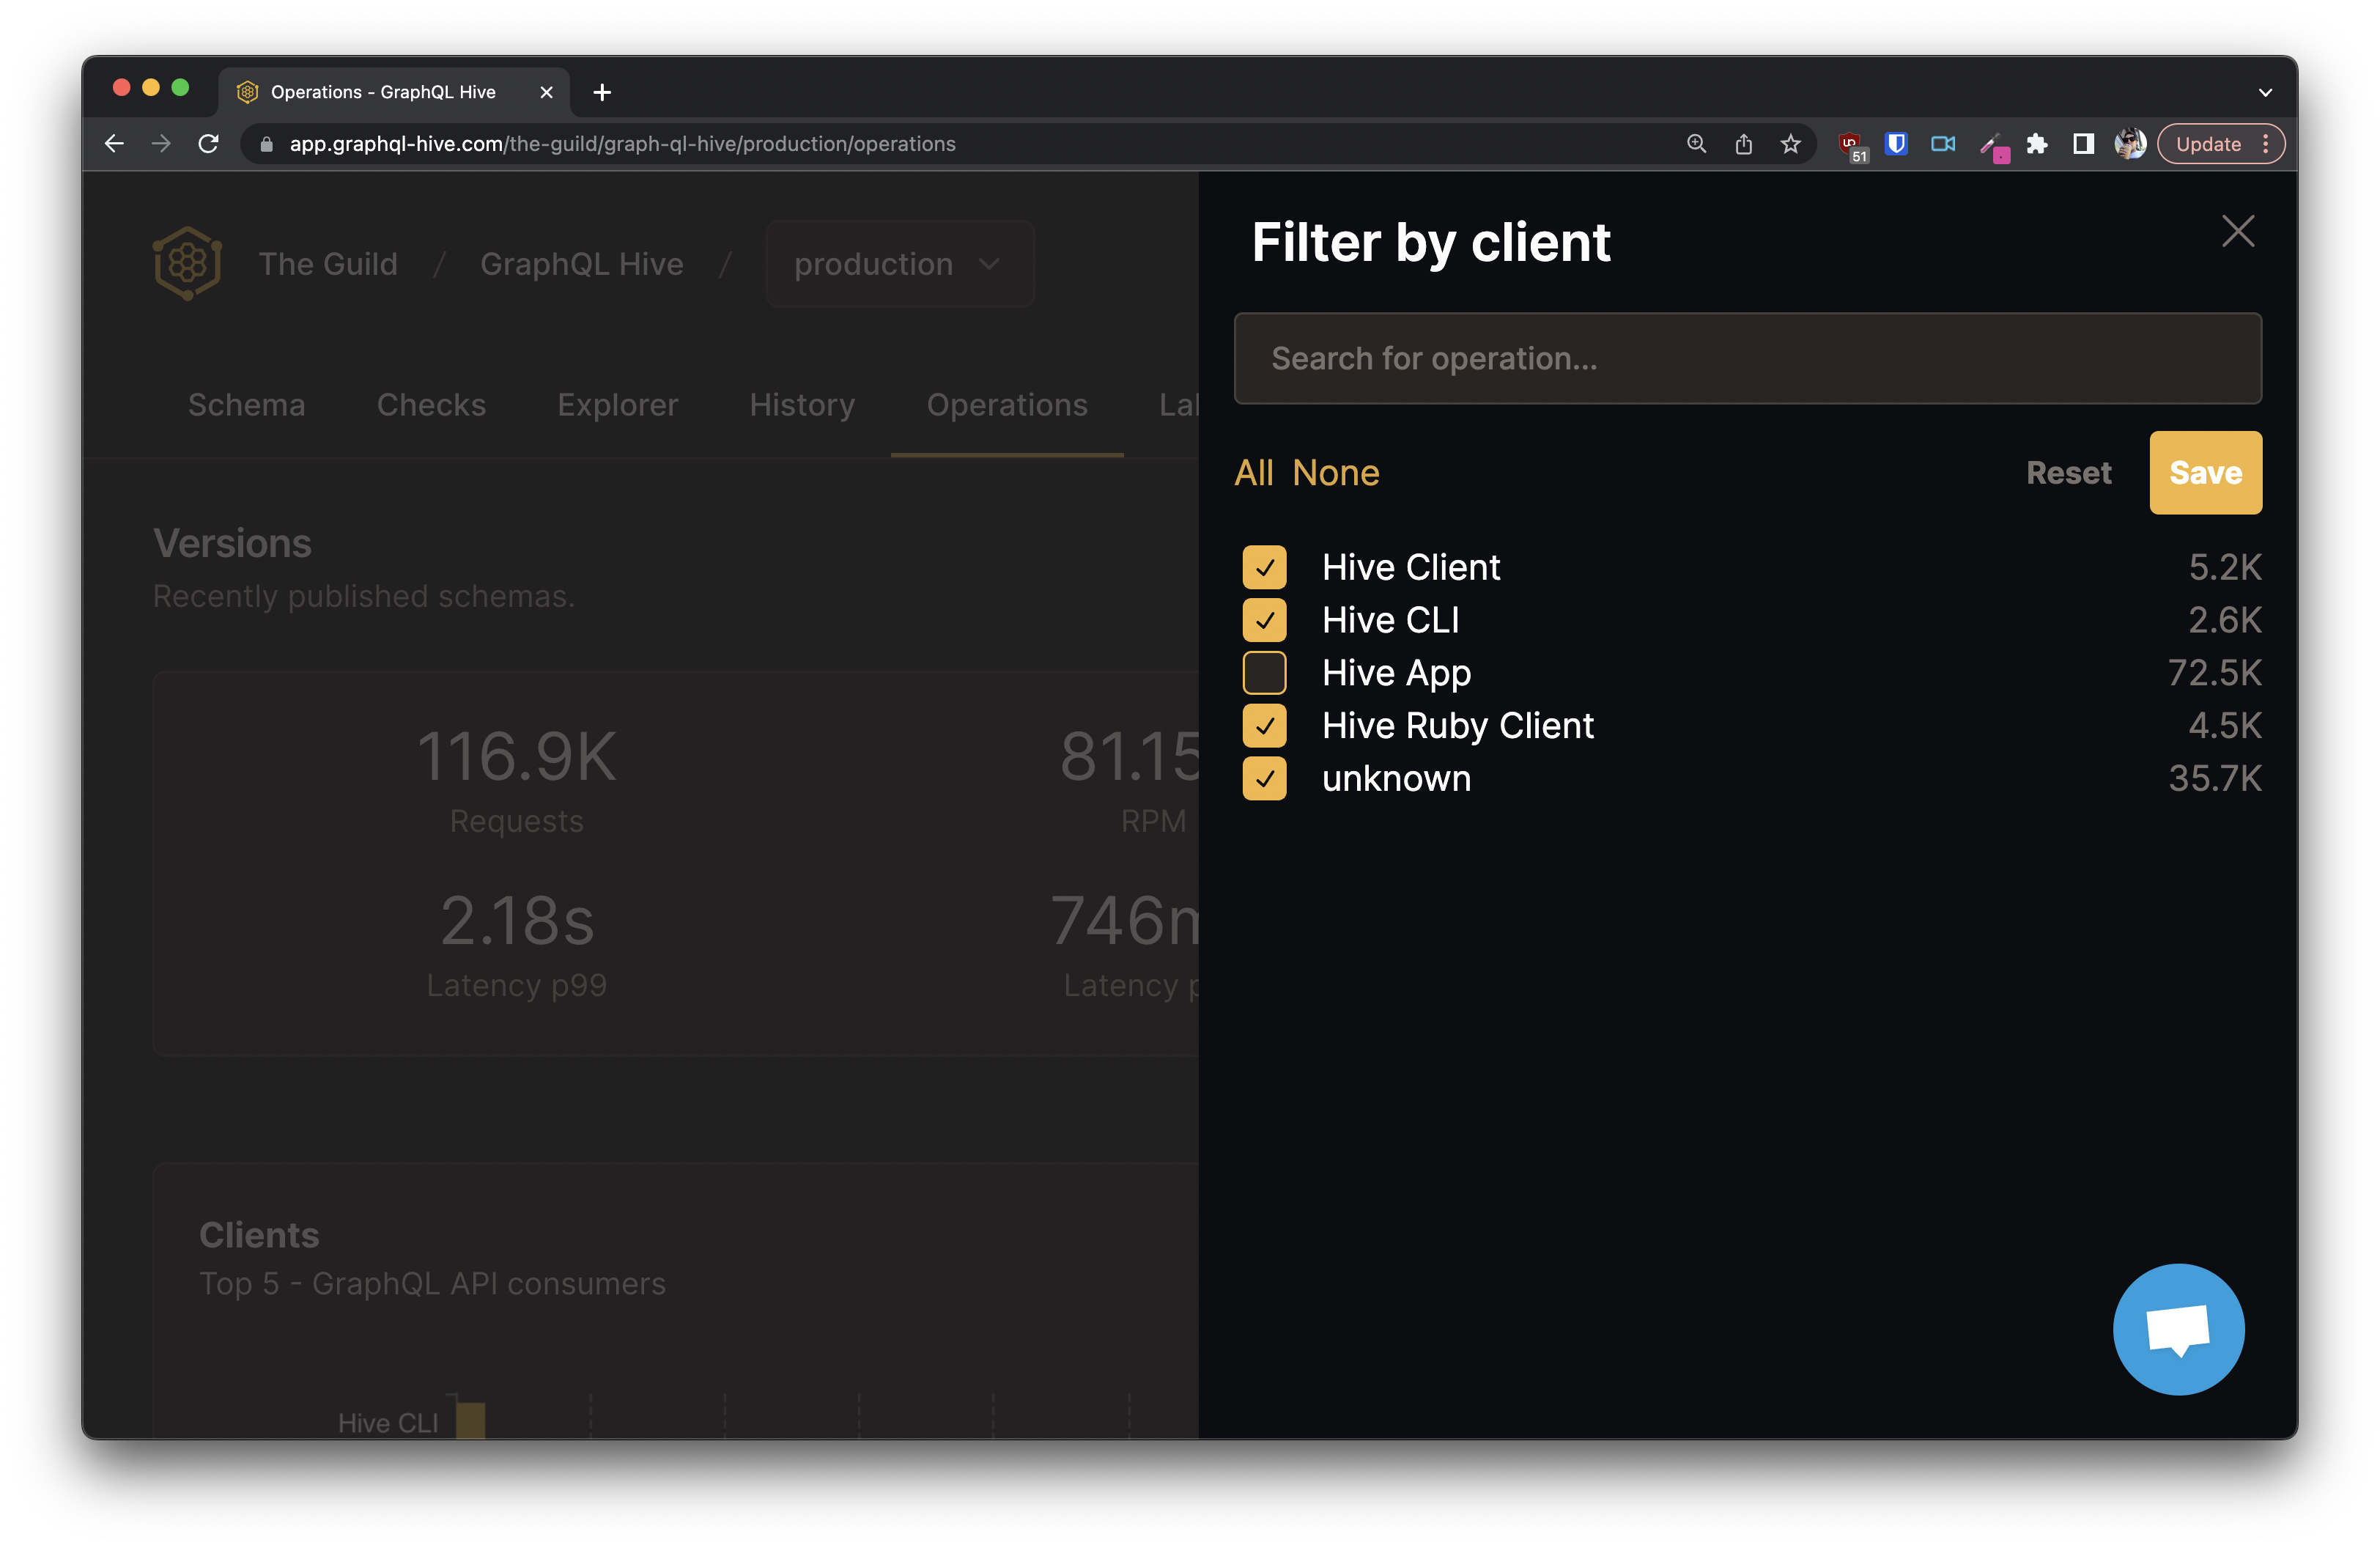The image size is (2380, 1548).
Task: Open the production environment dropdown
Action: pos(898,263)
